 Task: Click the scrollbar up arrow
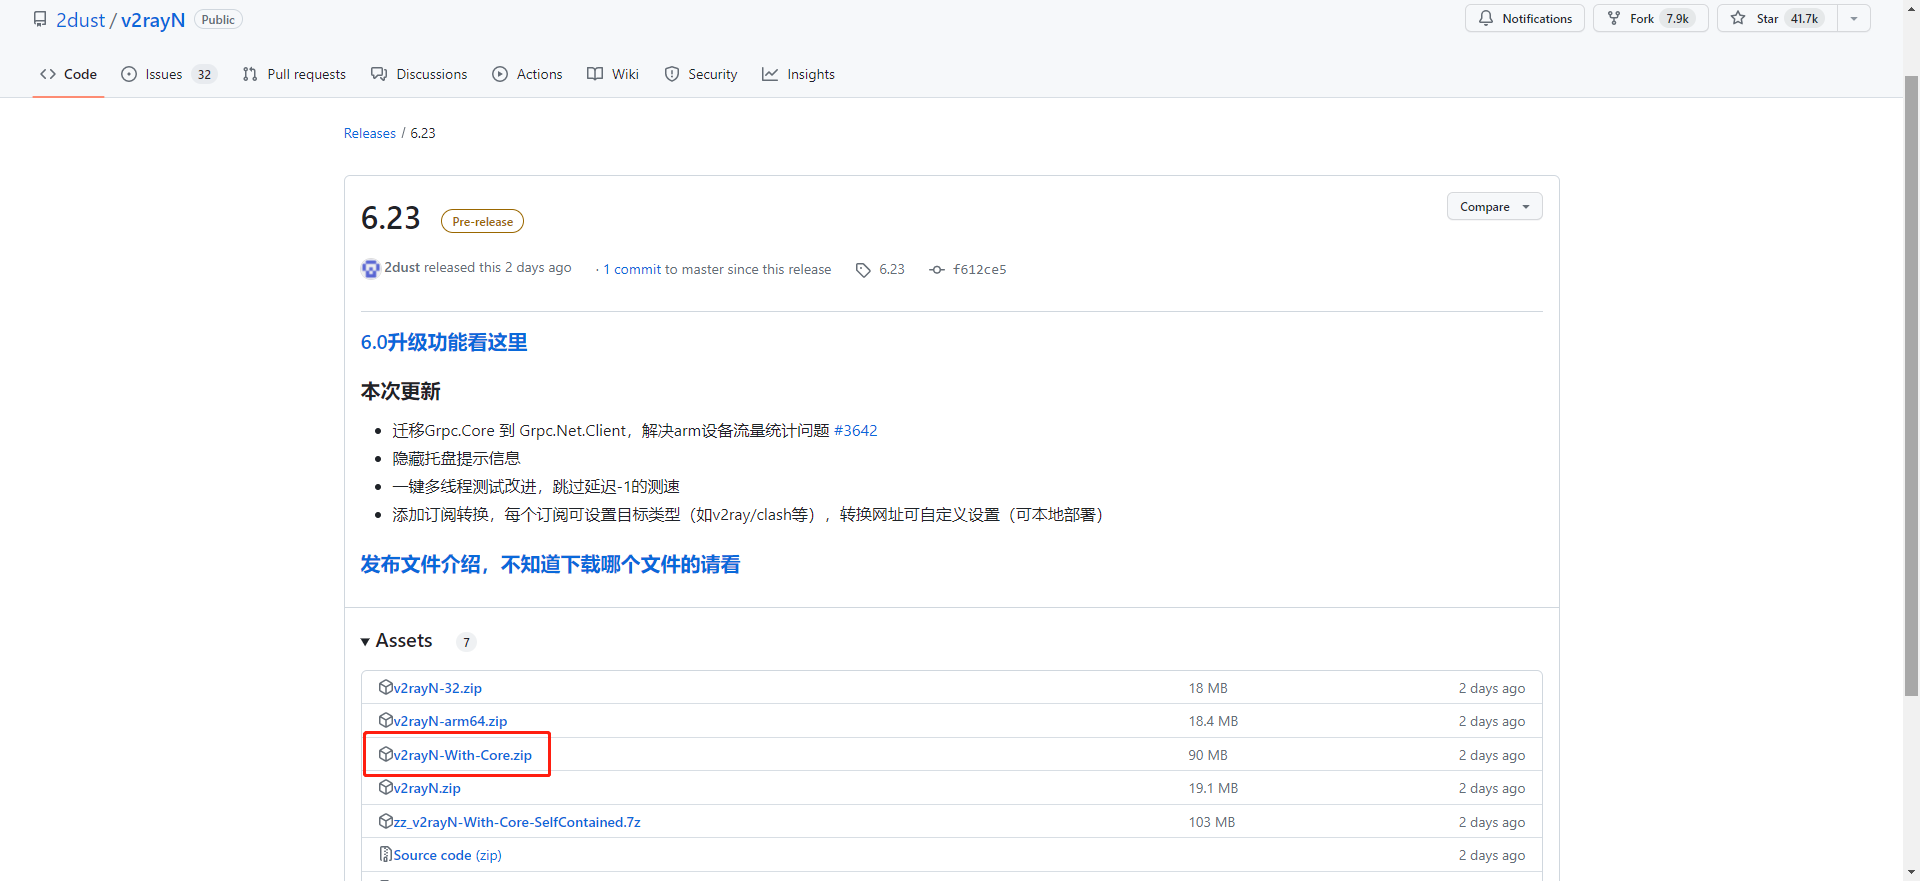tap(1911, 8)
